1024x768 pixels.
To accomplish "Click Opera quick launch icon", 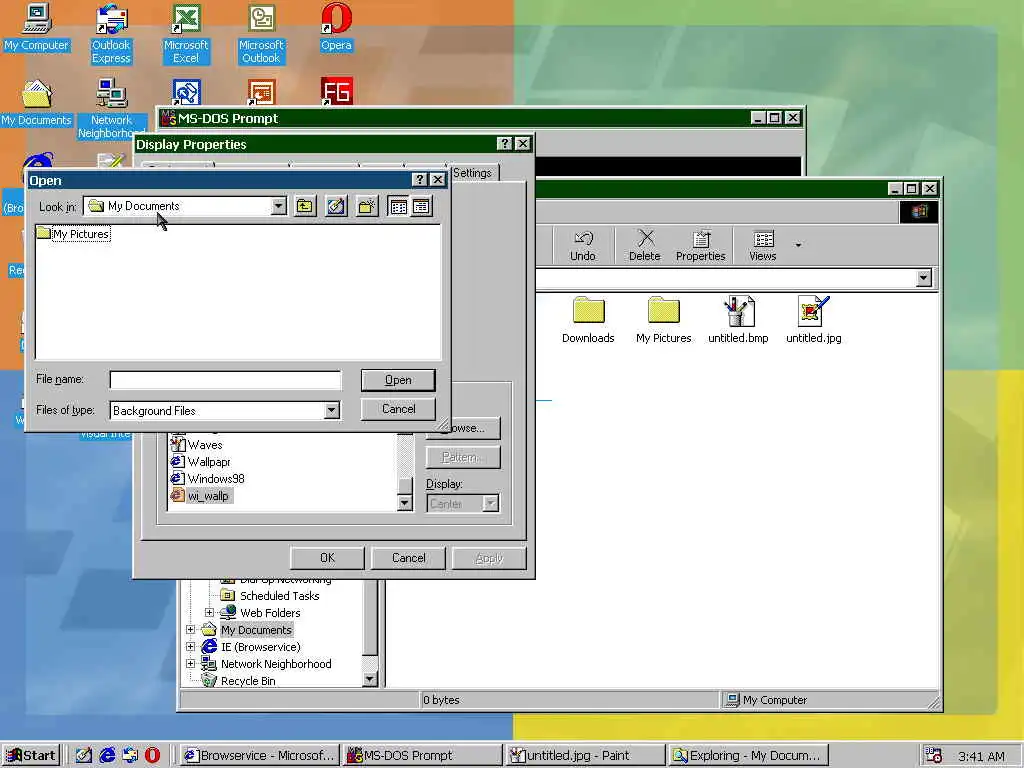I will [x=152, y=756].
